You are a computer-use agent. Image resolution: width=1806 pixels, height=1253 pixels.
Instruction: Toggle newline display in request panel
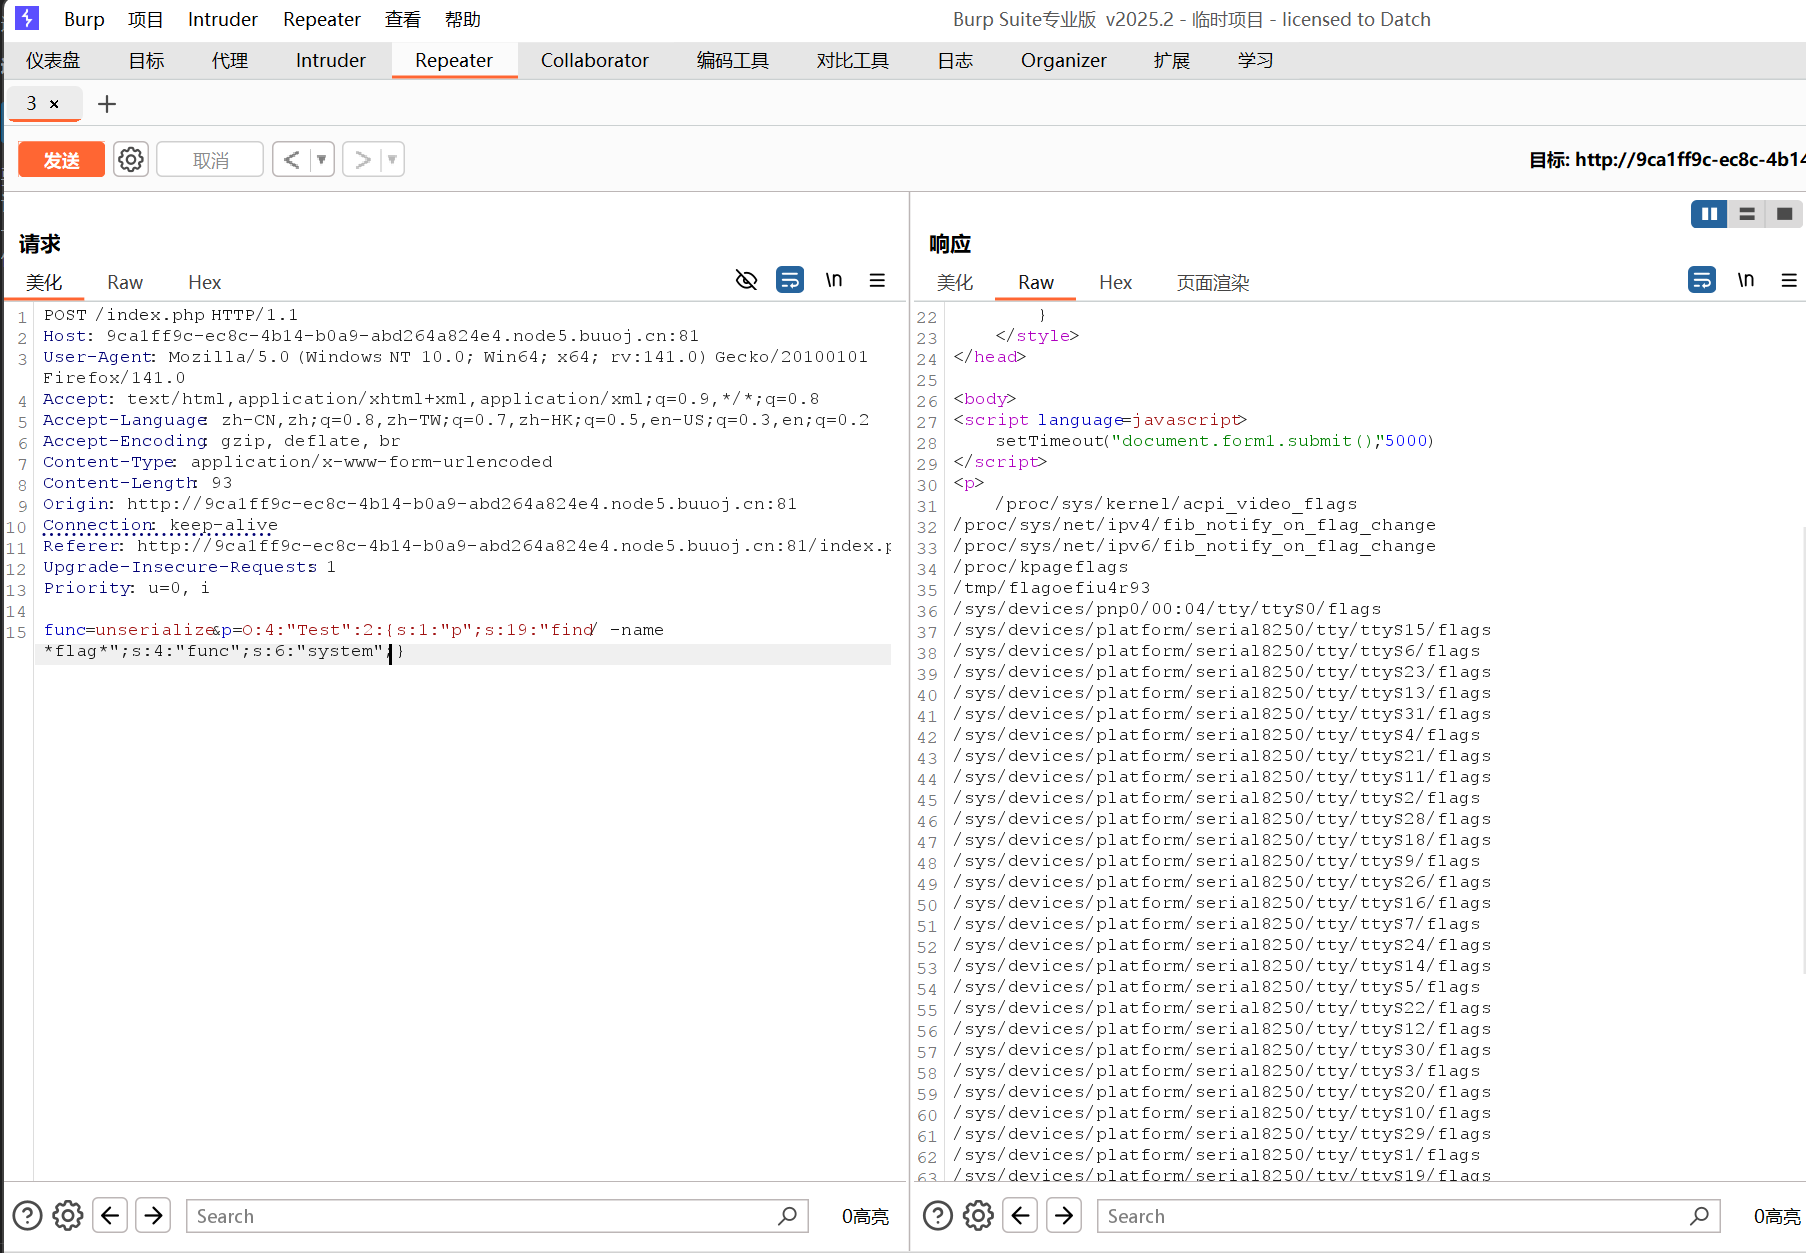[x=834, y=280]
